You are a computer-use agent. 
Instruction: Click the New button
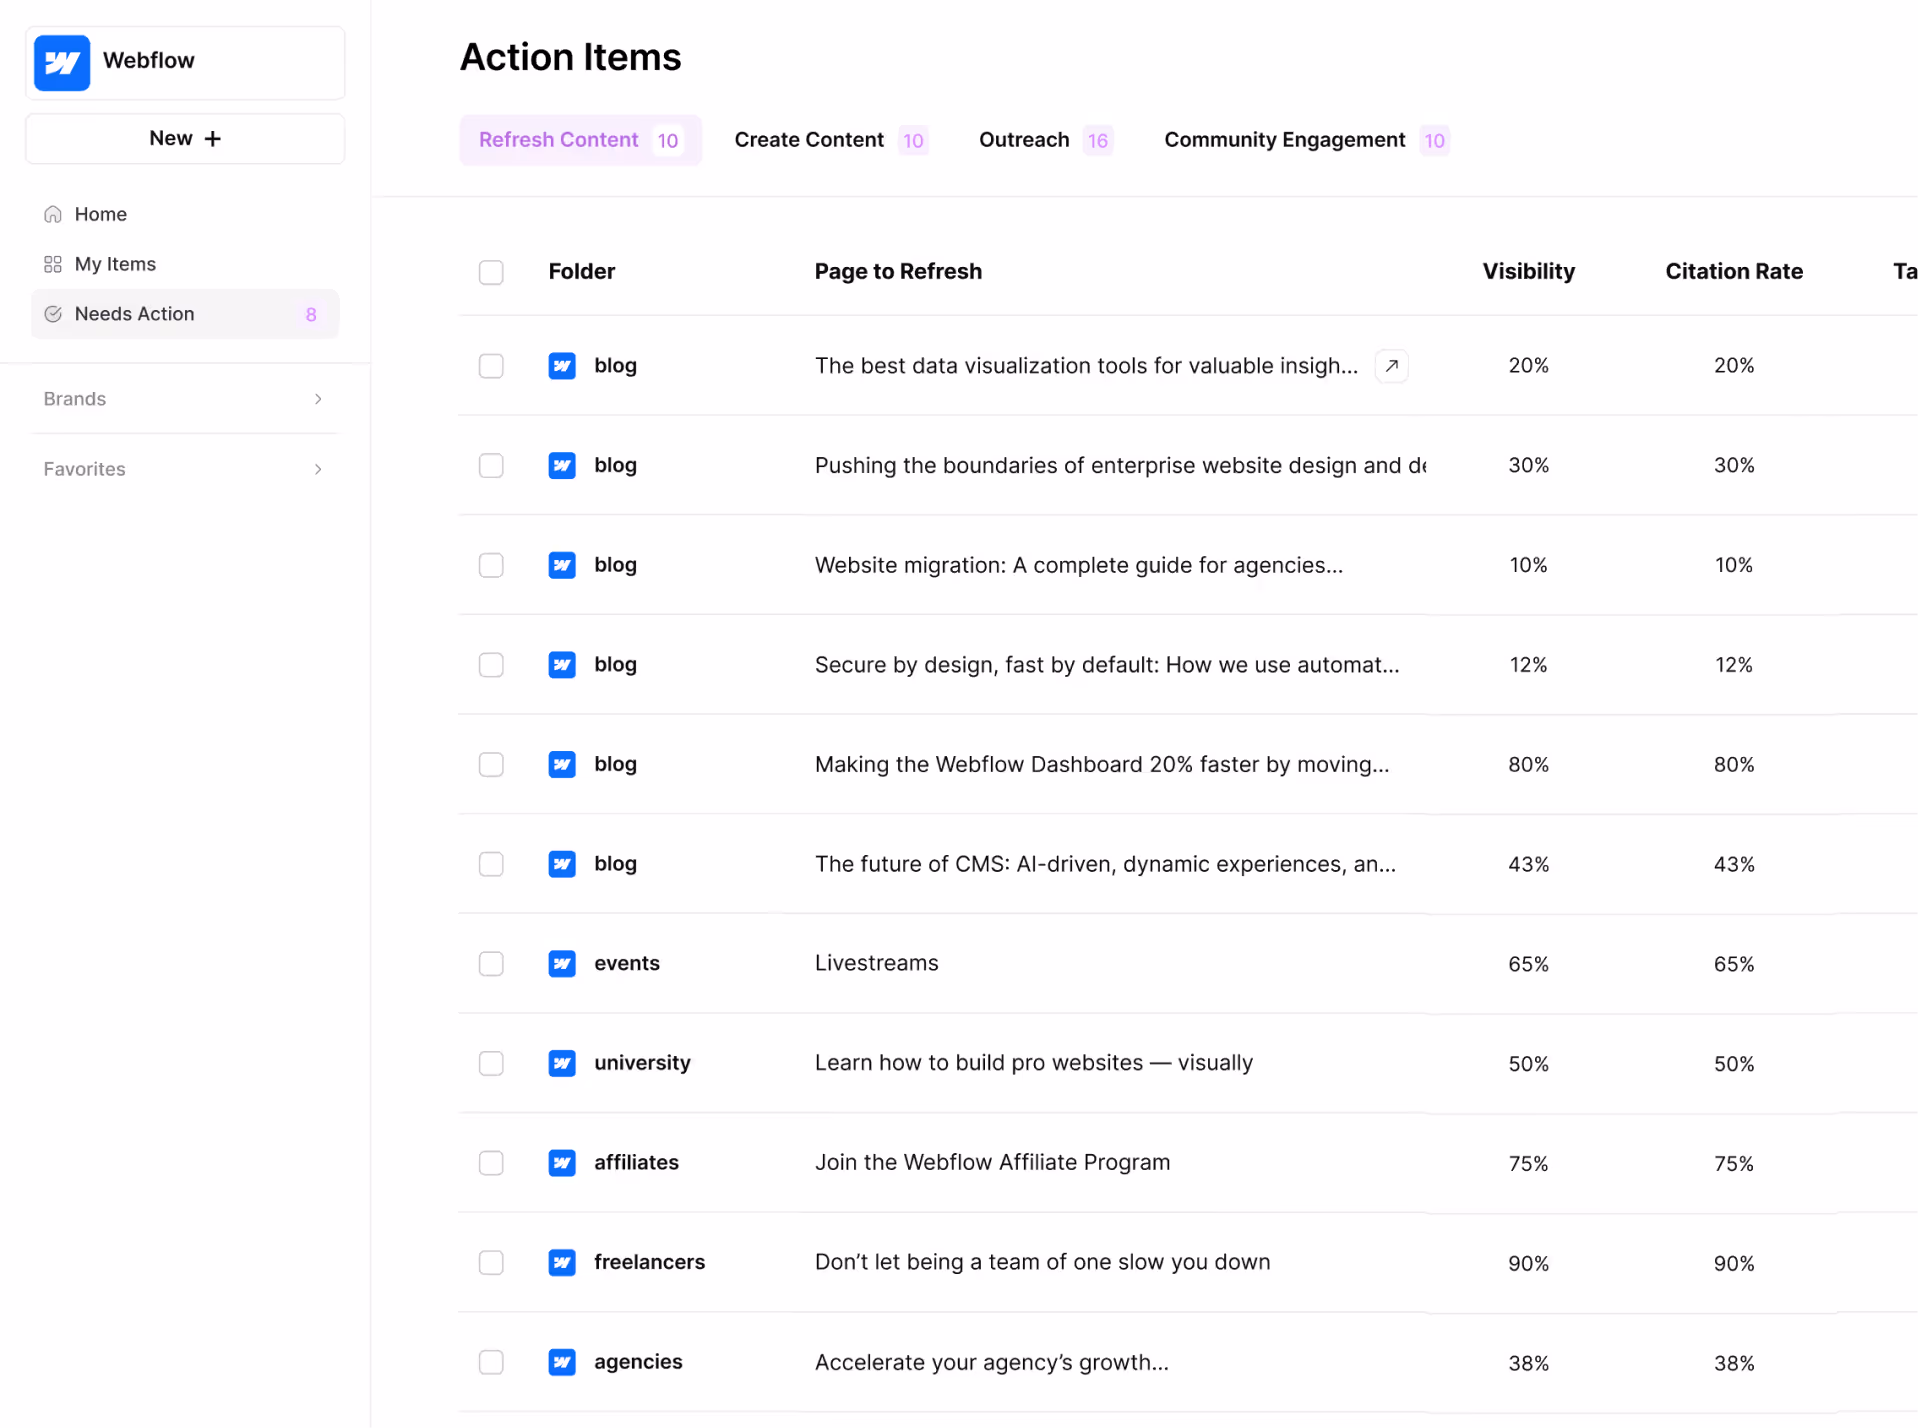coord(185,139)
